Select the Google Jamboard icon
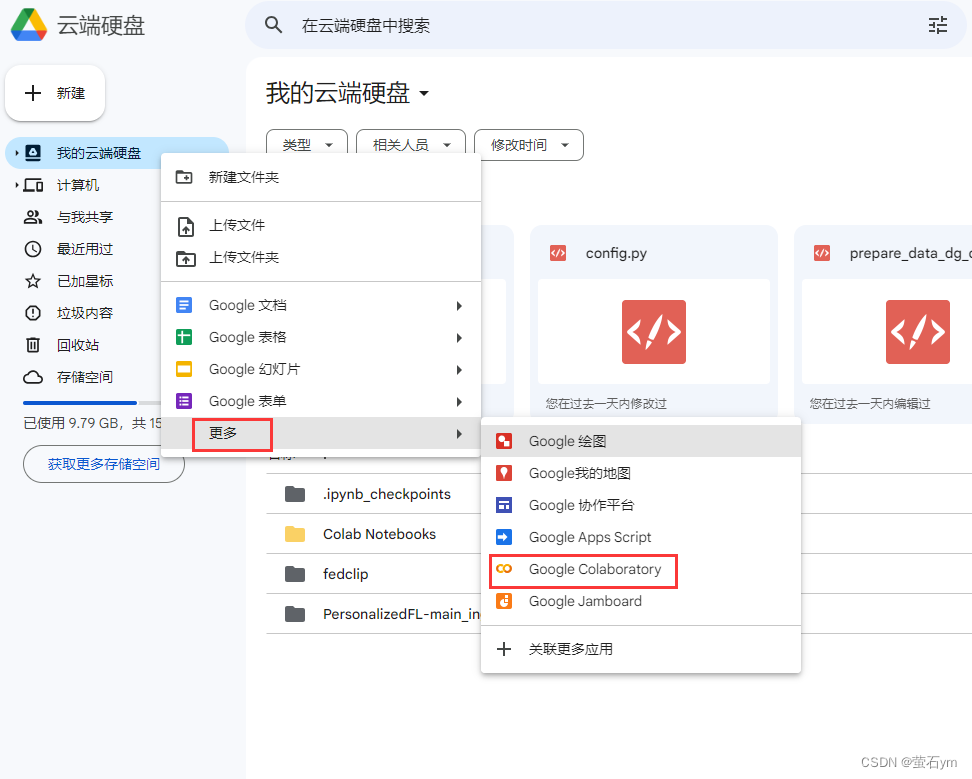The width and height of the screenshot is (972, 779). tap(504, 601)
